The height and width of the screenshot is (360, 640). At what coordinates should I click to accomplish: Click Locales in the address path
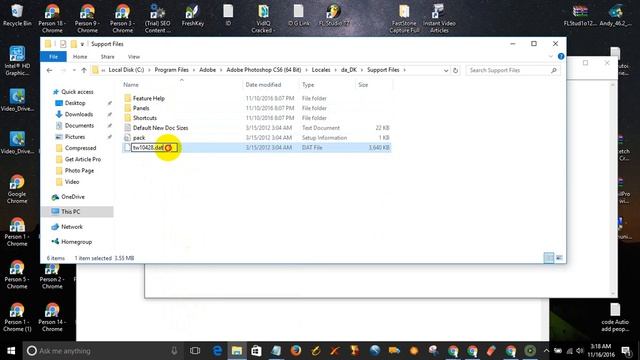point(321,70)
